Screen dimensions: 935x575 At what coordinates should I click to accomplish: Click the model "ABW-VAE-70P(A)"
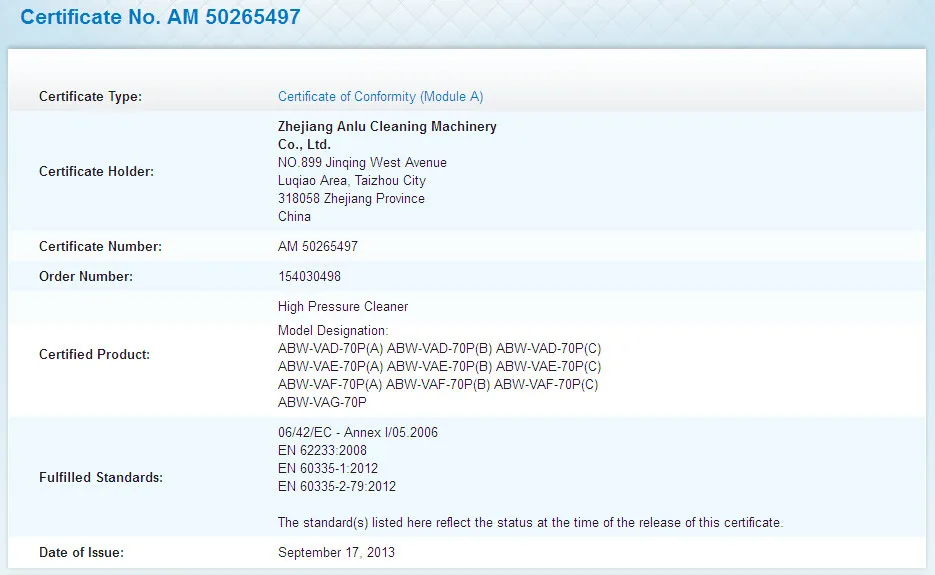[330, 366]
